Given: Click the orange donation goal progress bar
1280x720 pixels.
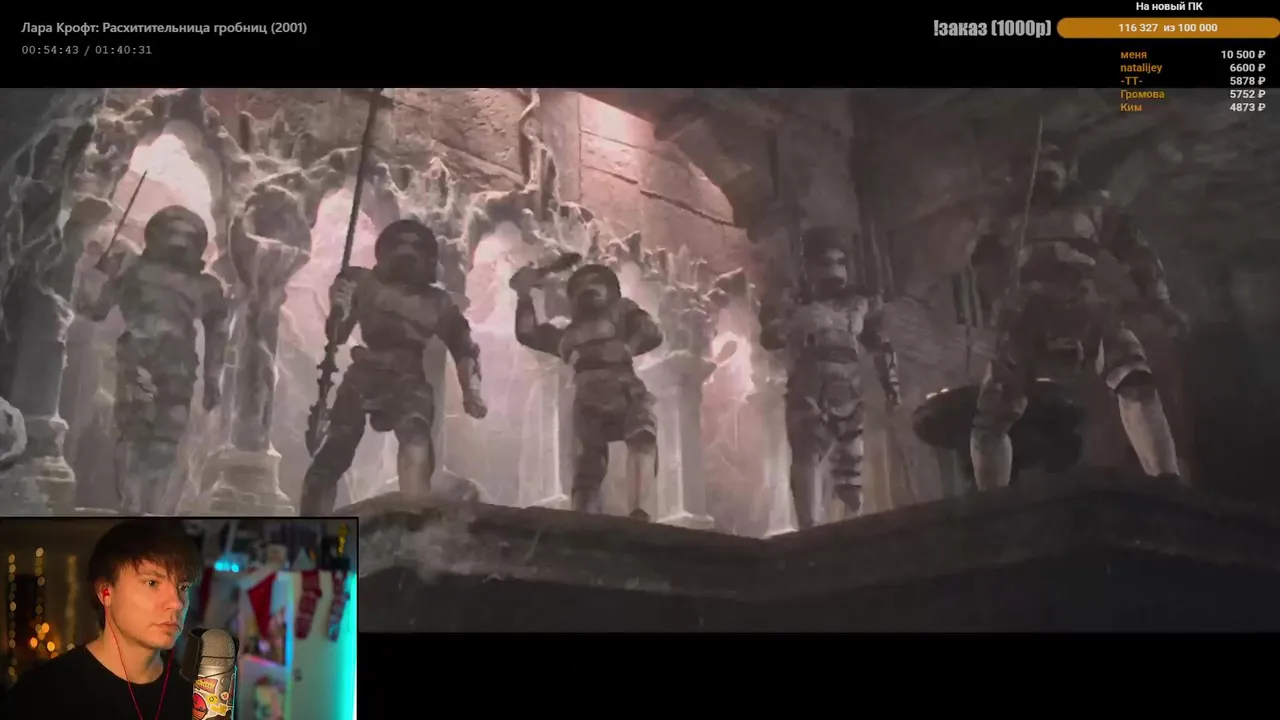Looking at the screenshot, I should (x=1168, y=28).
